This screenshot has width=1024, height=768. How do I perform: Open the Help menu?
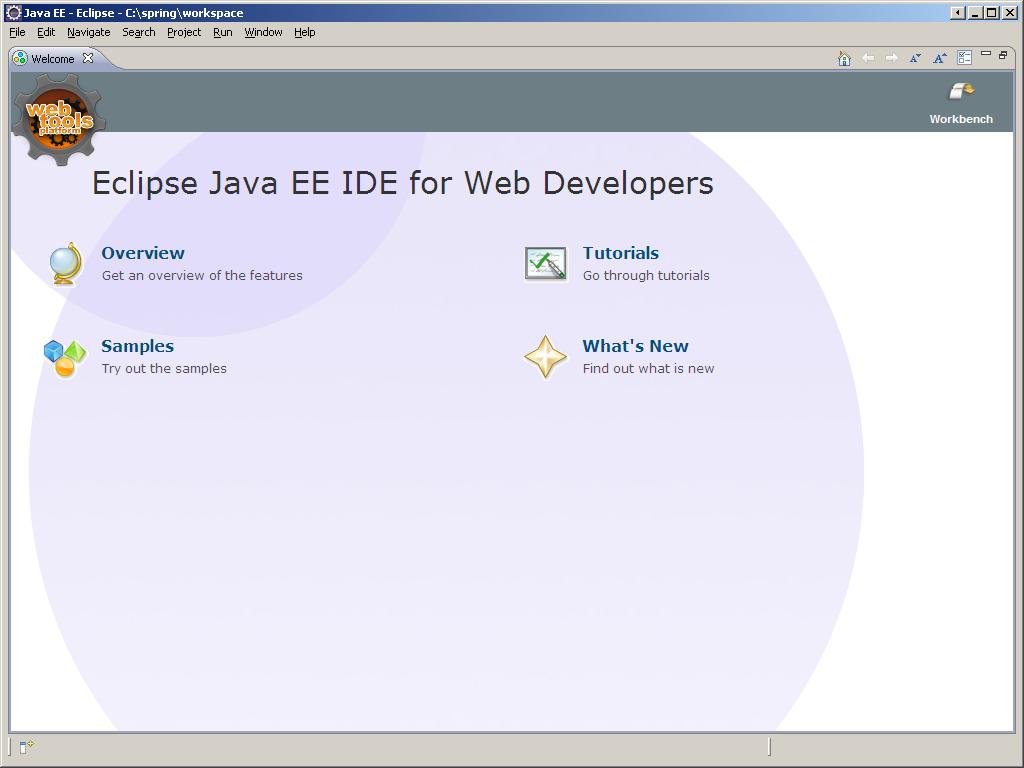click(304, 32)
